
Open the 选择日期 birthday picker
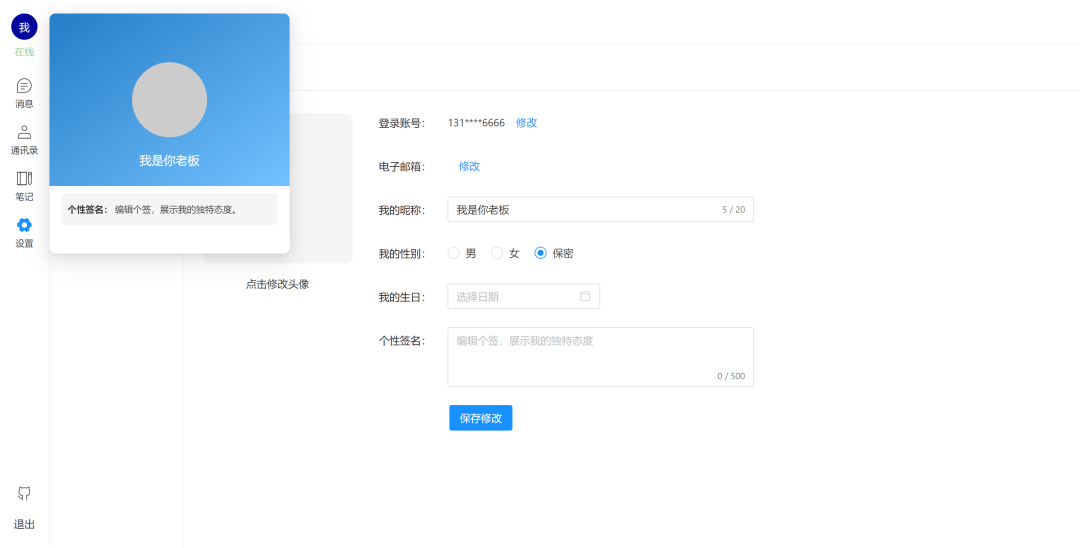[523, 297]
